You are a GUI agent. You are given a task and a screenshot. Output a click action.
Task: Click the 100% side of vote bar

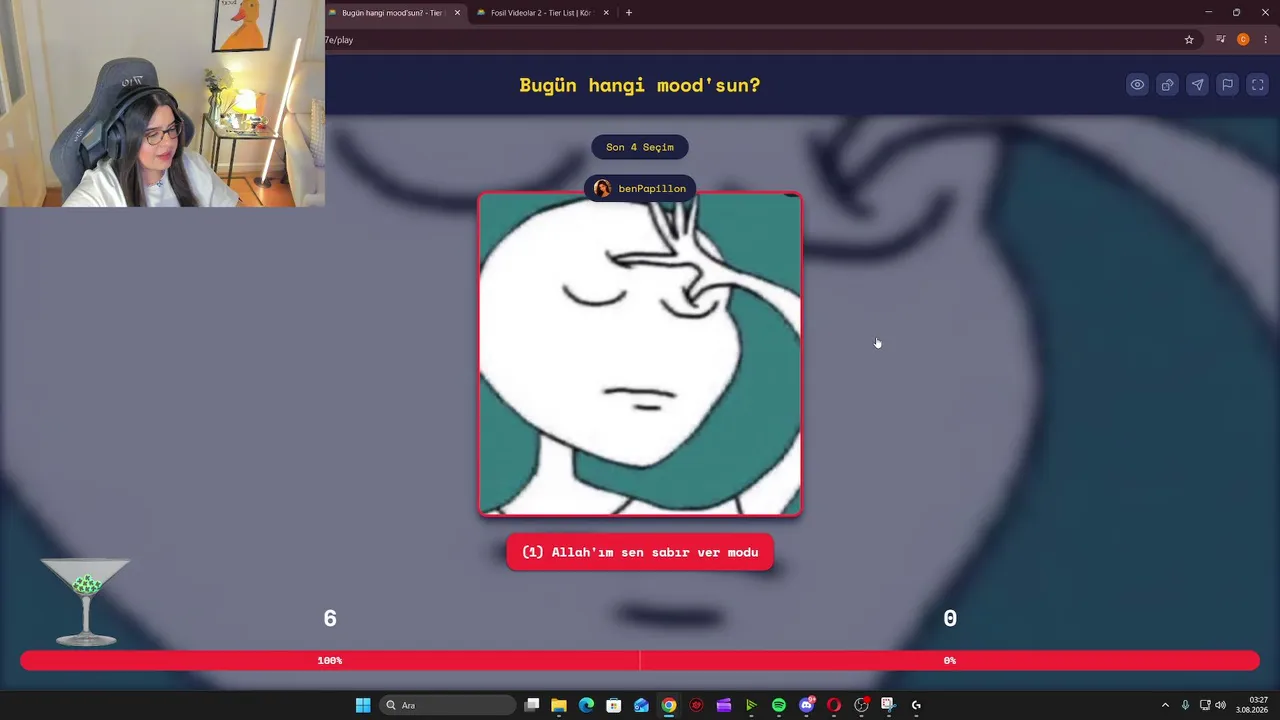(x=330, y=660)
